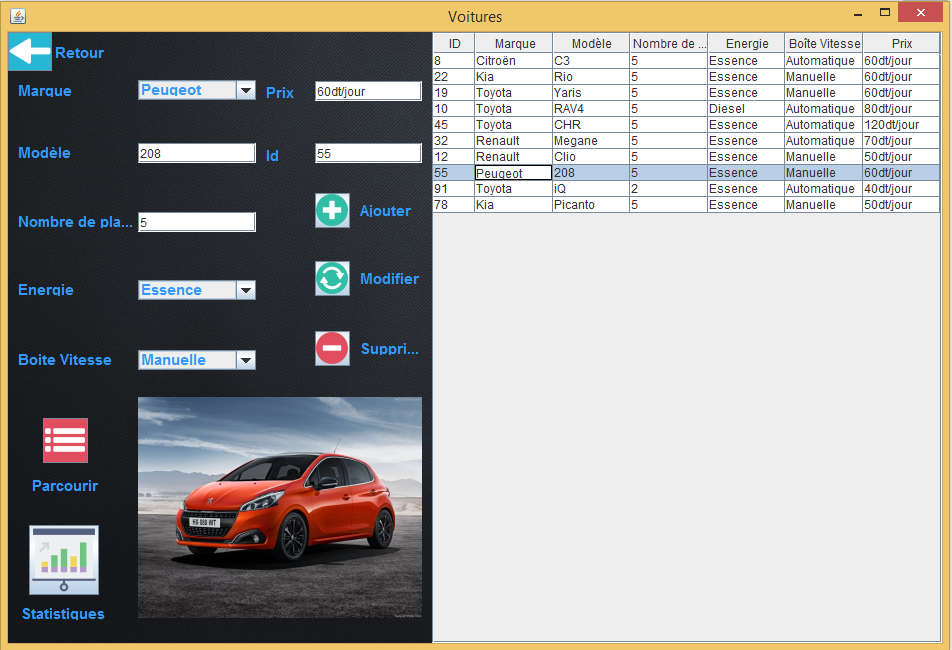Select the Citroën cell in the table
This screenshot has height=650, width=952.
pos(514,61)
